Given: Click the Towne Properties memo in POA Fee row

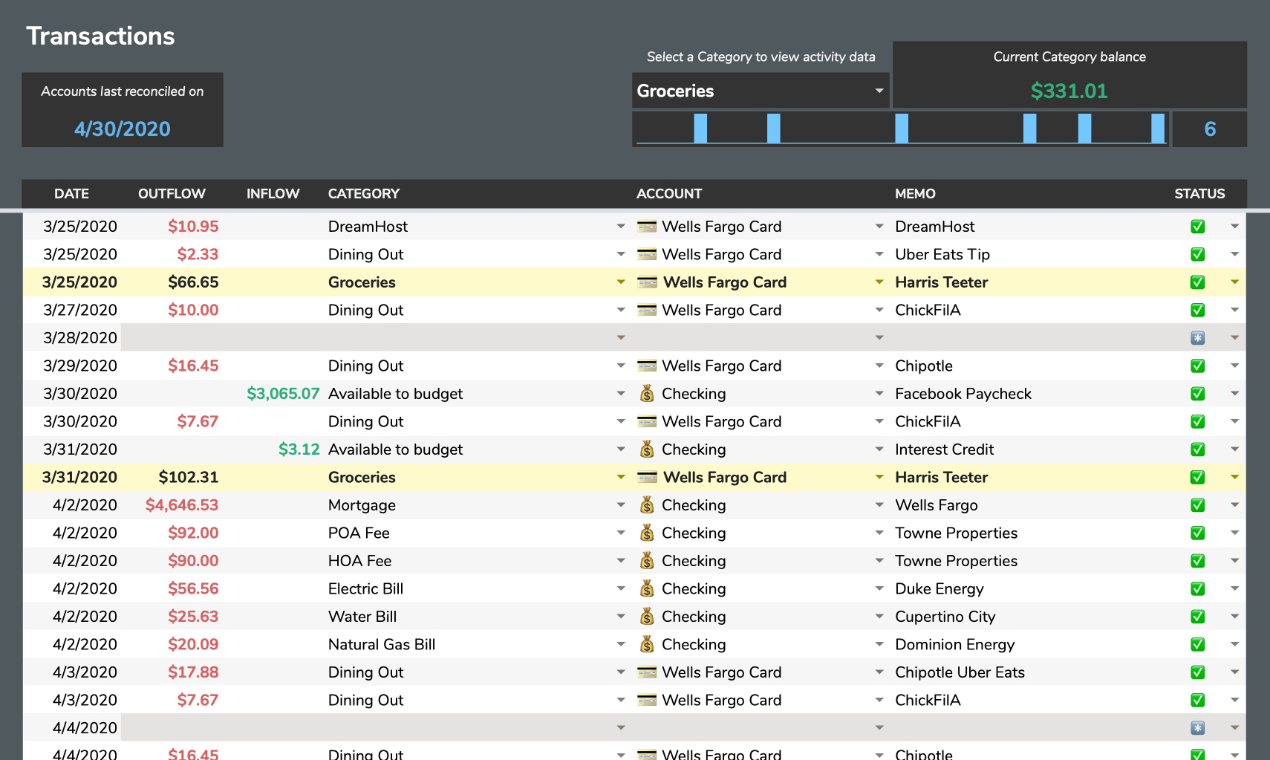Looking at the screenshot, I should coord(956,533).
